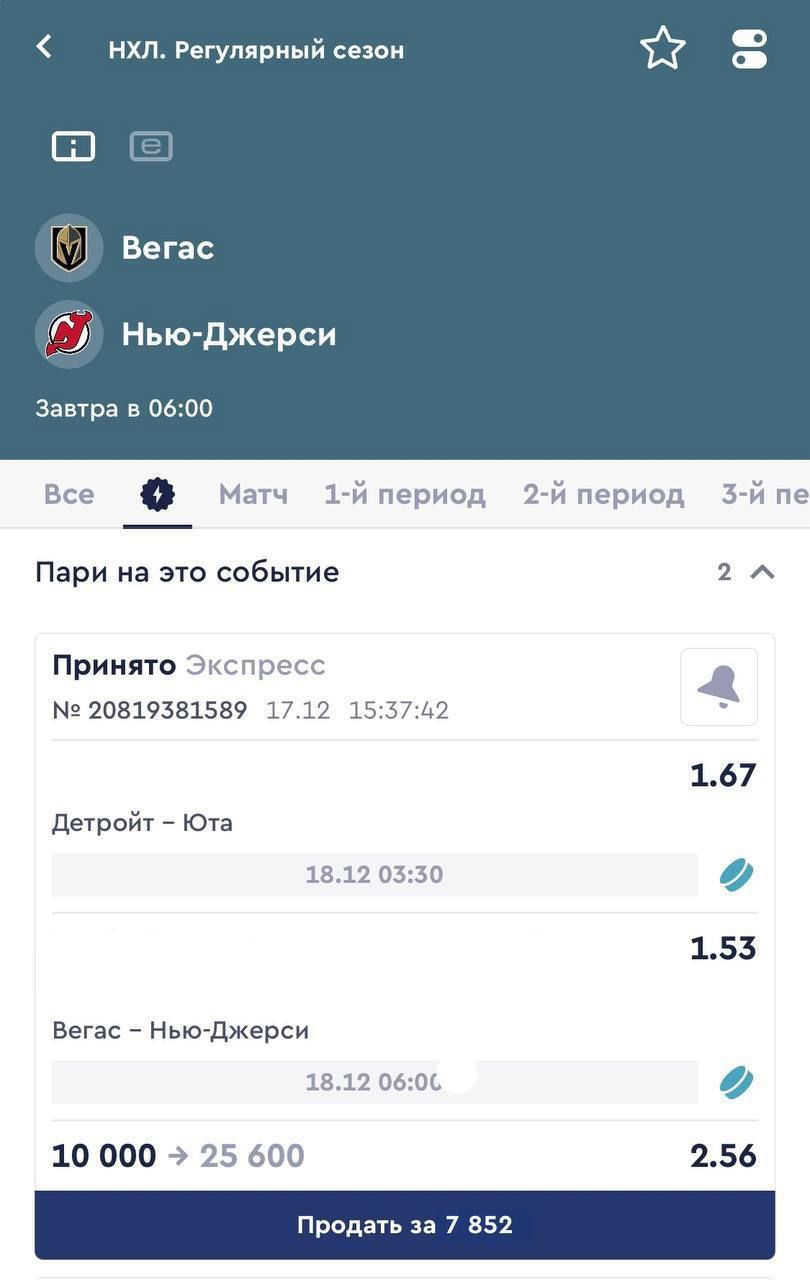Toggle the view switch in header
Image resolution: width=810 pixels, height=1280 pixels.
point(749,48)
